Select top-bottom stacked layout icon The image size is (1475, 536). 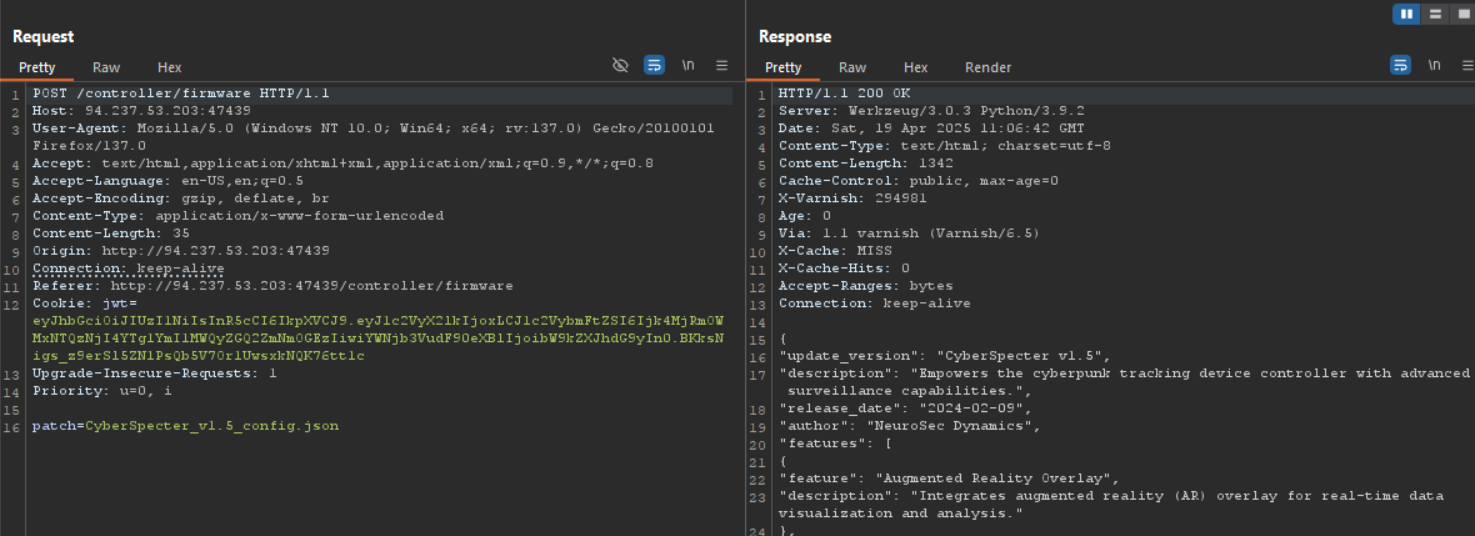(x=1435, y=14)
